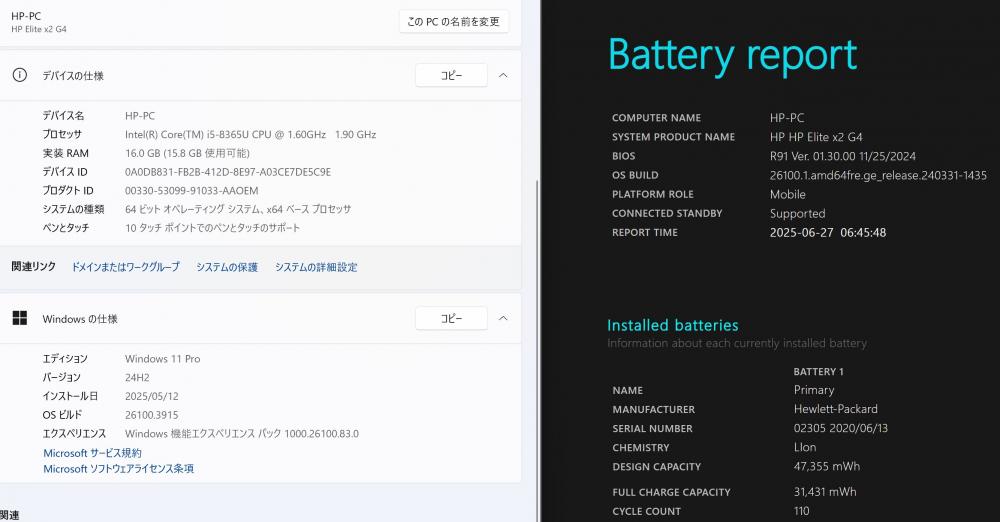The image size is (1000, 522).
Task: Select manufacturer value Hewlett-Packard
Action: (x=835, y=409)
